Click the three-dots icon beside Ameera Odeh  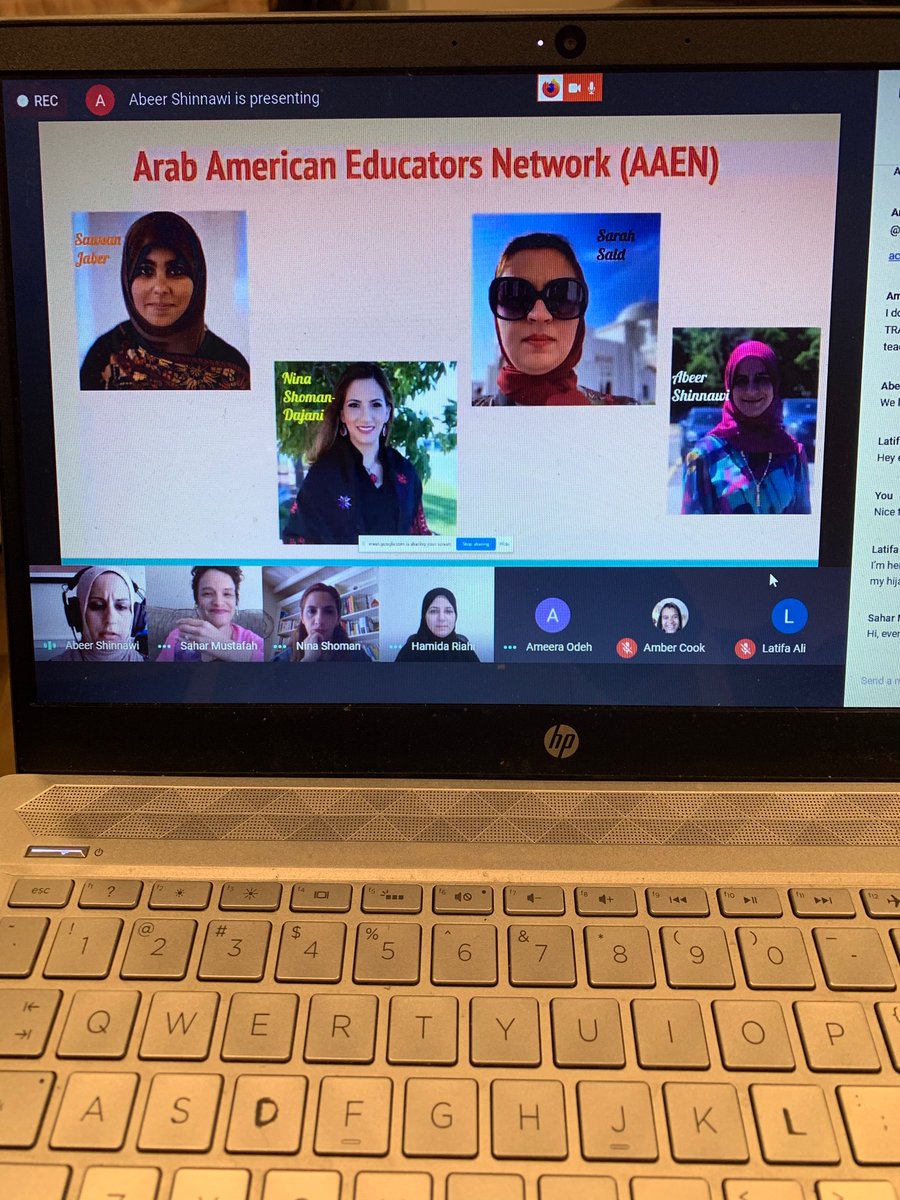[x=510, y=648]
